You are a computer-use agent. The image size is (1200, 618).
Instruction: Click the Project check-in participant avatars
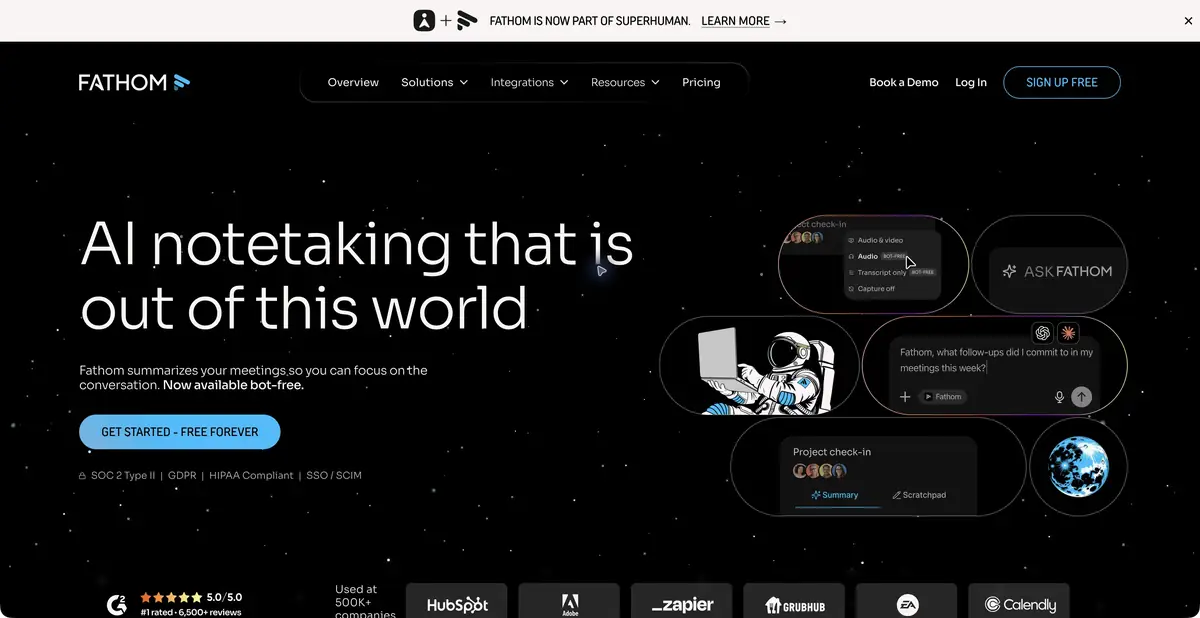coord(820,470)
